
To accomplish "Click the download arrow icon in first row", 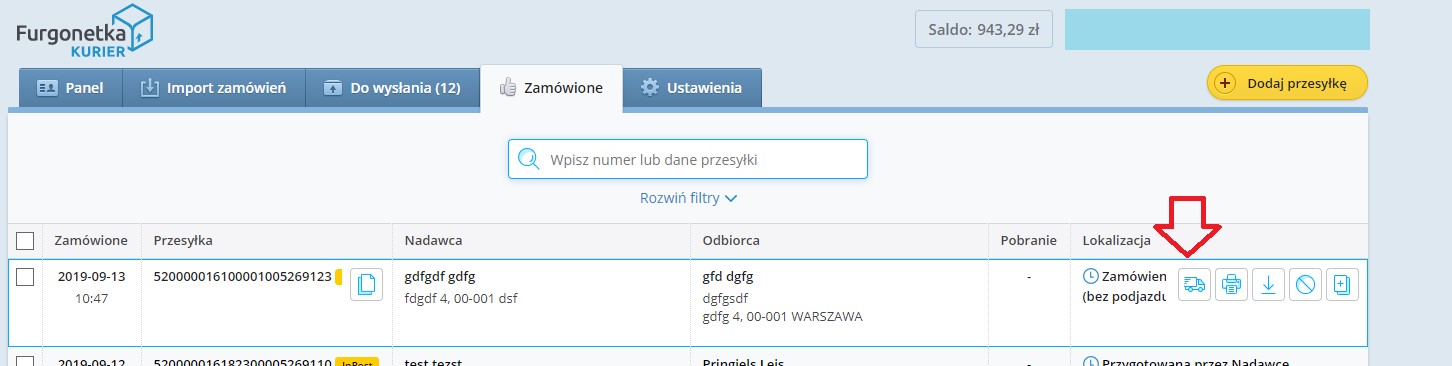I will (1268, 285).
